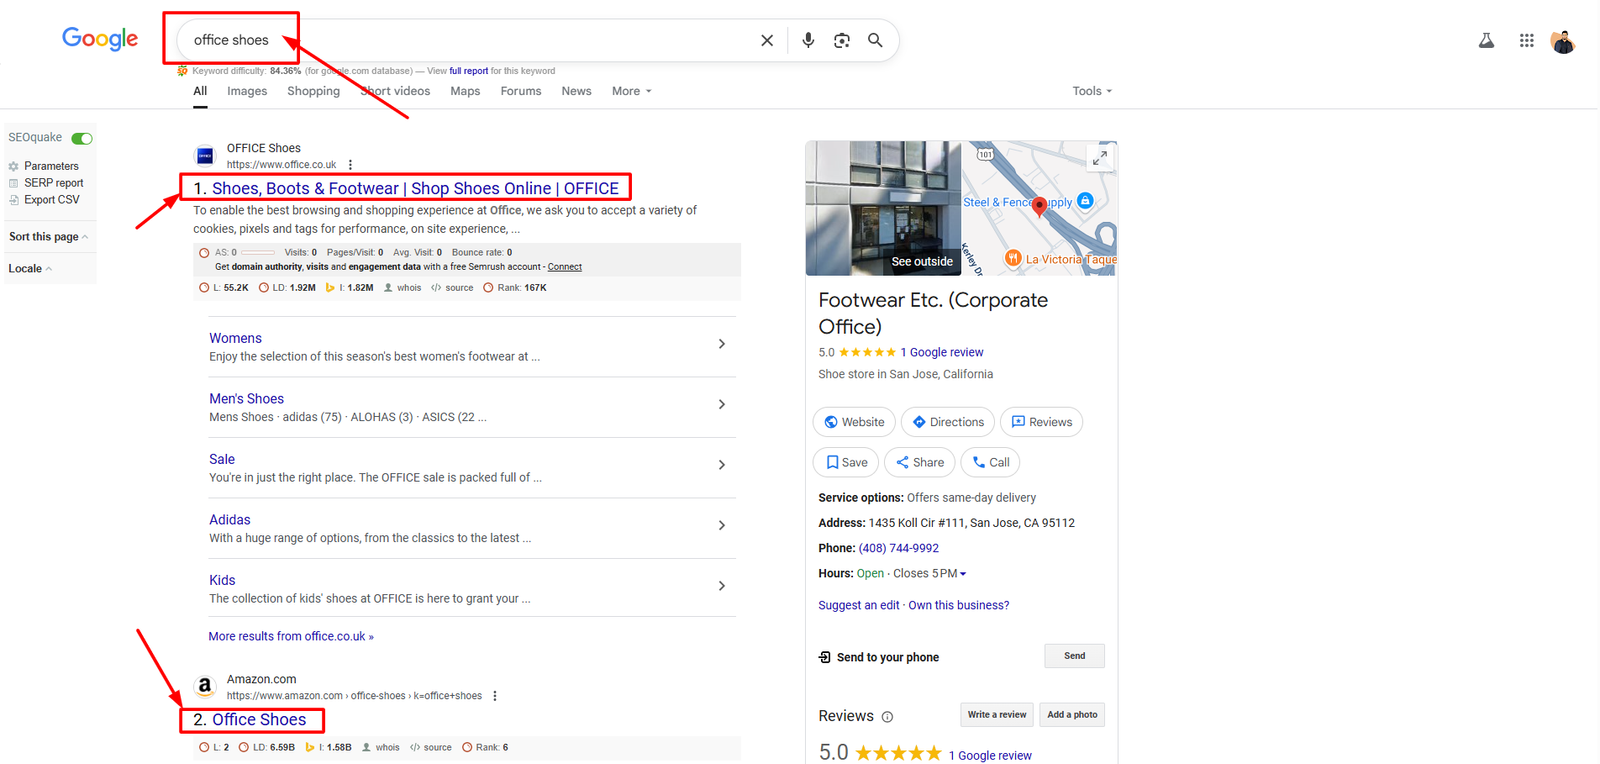Click Send to phone button

coord(1074,656)
